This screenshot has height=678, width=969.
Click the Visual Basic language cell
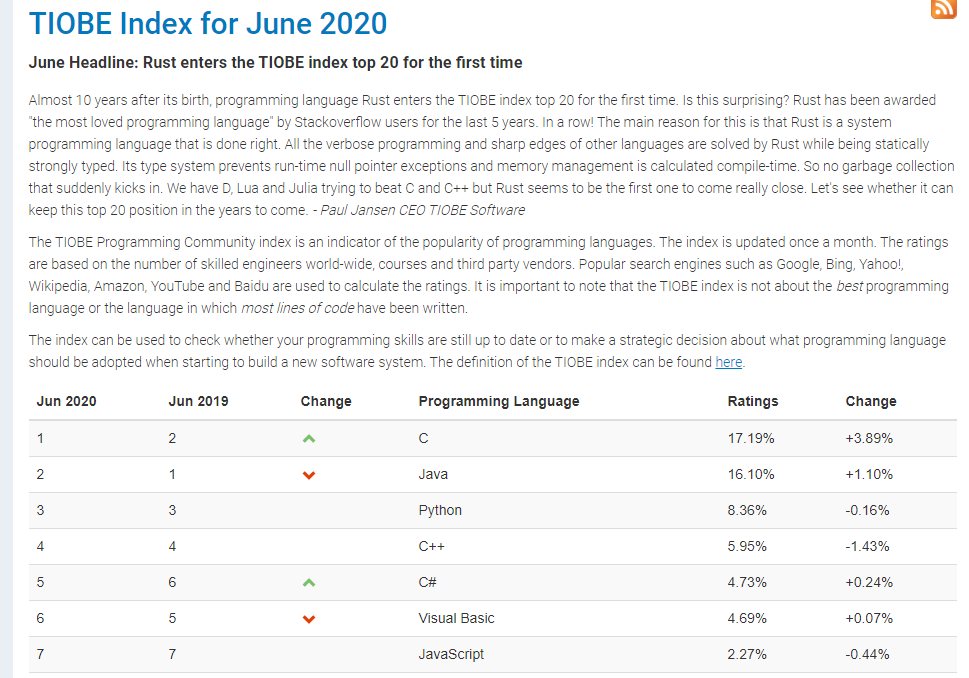point(456,618)
